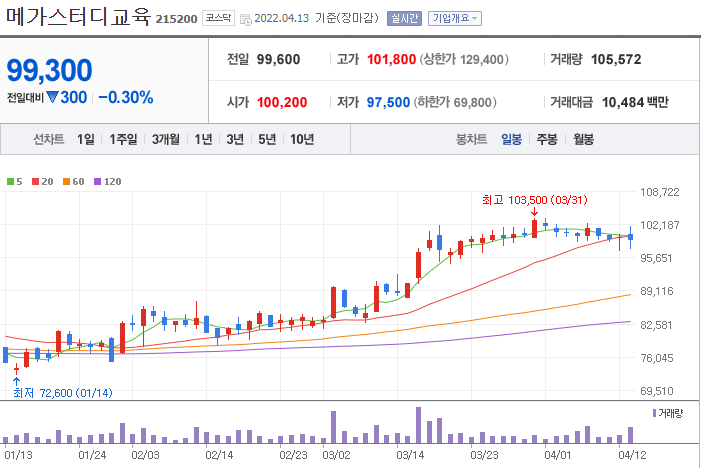Click the 최고 103,500 (03/31) annotation
This screenshot has width=701, height=468.
click(x=535, y=200)
